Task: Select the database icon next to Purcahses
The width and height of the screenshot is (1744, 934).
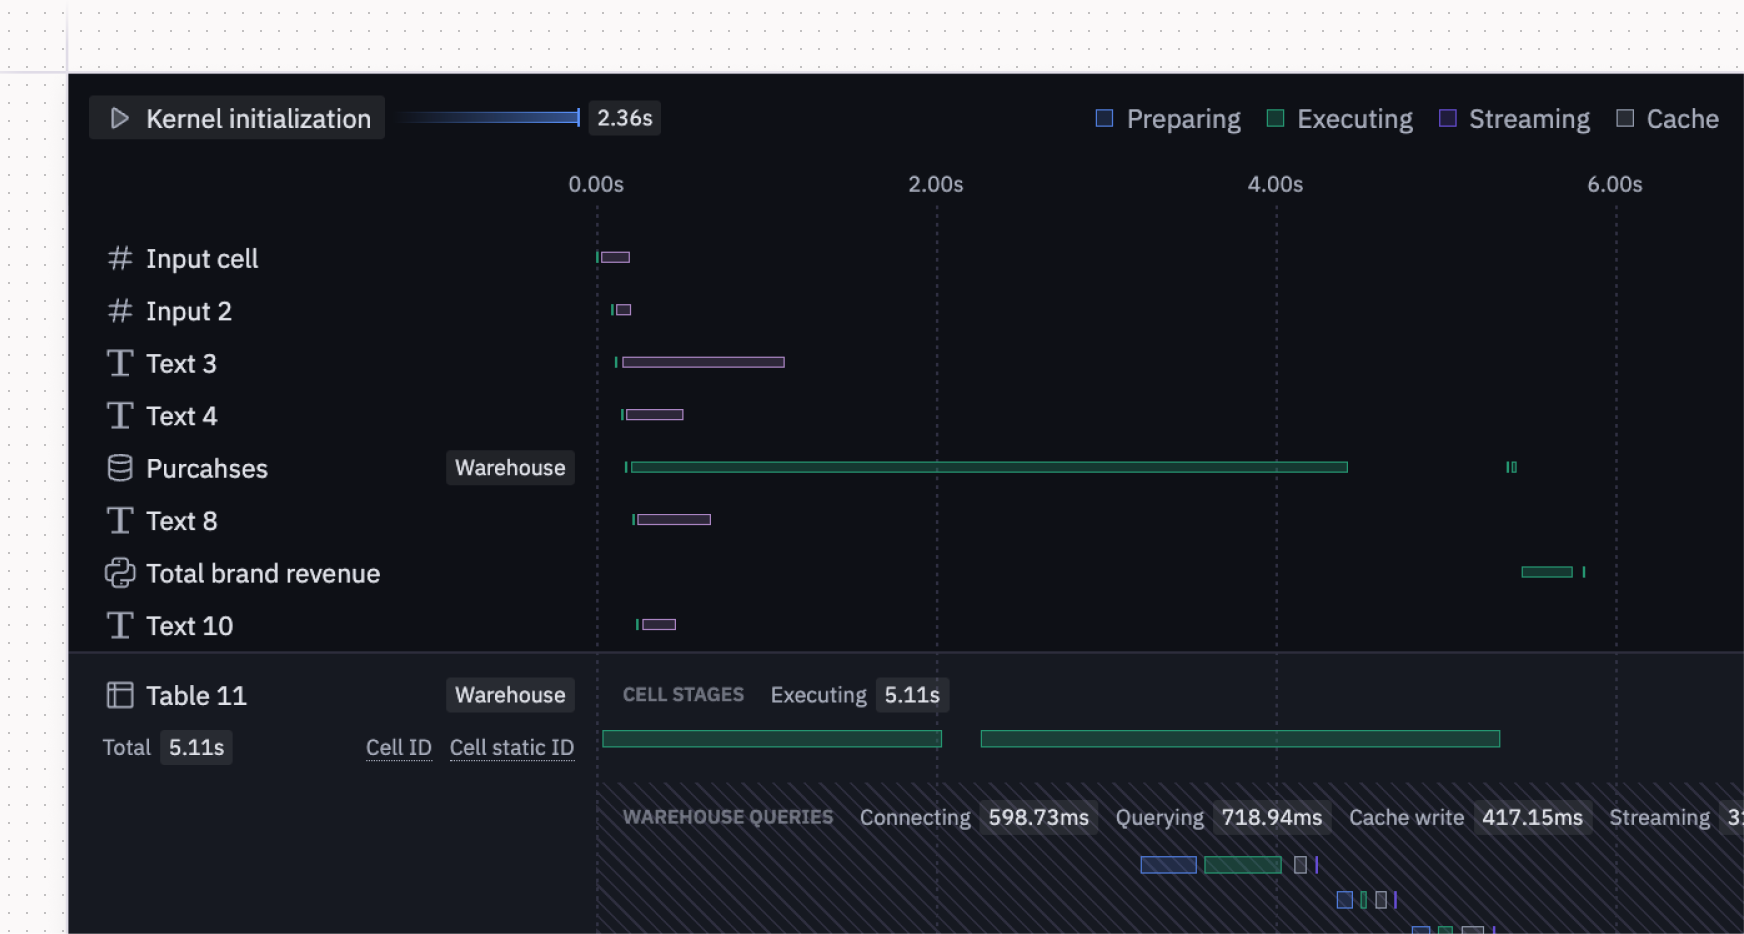Action: [x=120, y=468]
